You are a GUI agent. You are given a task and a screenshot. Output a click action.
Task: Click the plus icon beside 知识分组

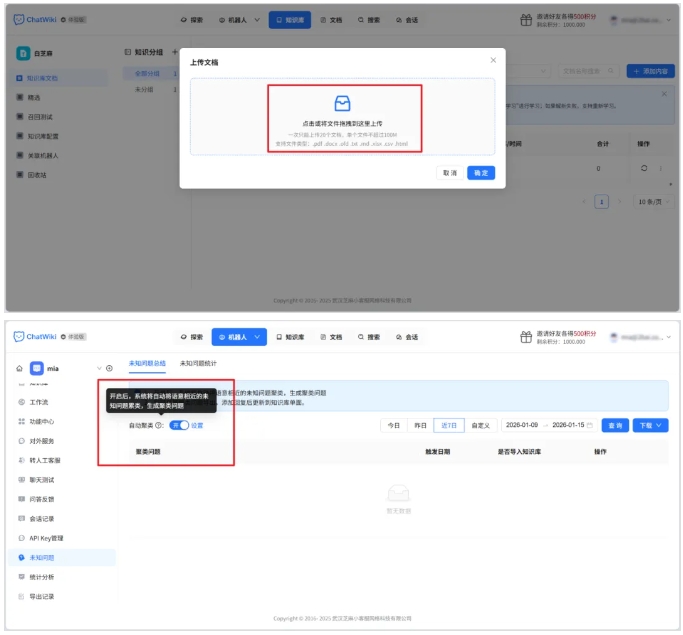(174, 52)
